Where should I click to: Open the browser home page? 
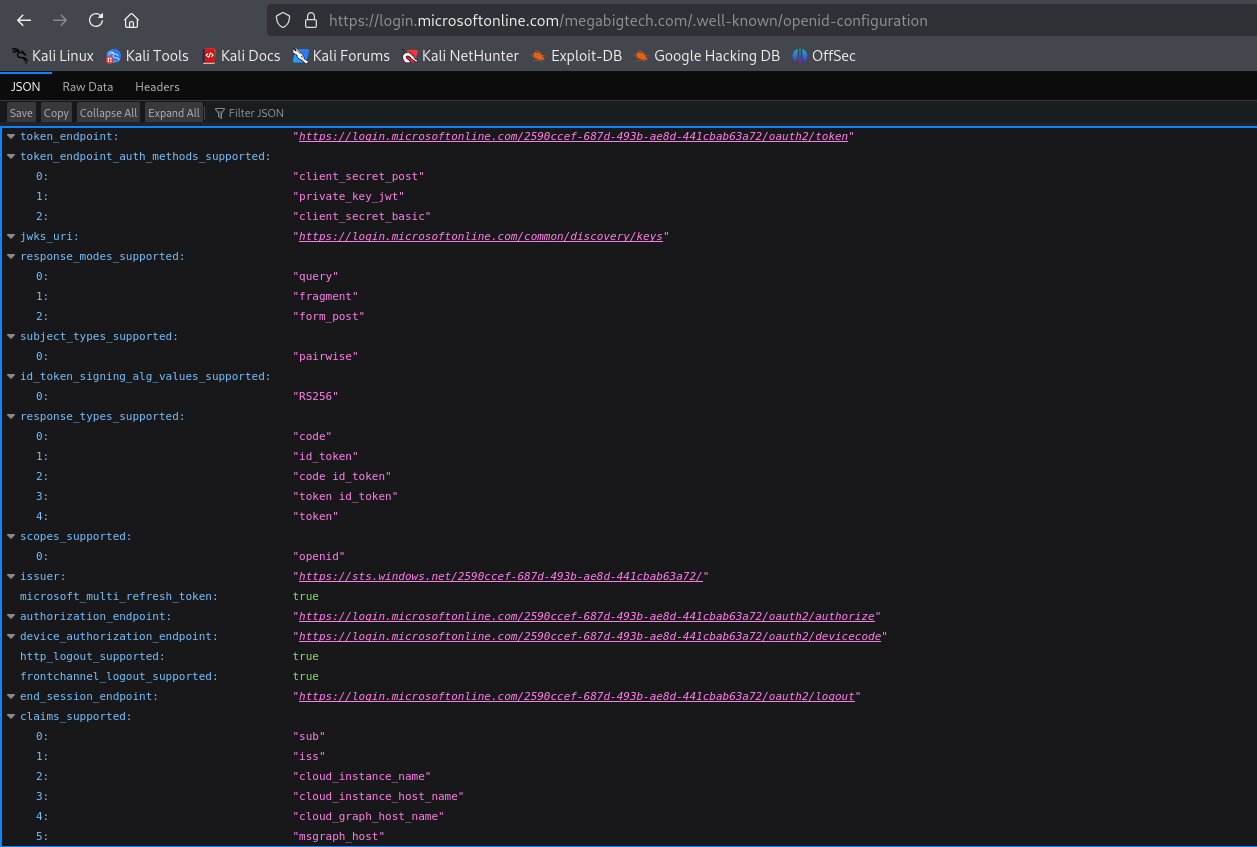click(x=131, y=20)
